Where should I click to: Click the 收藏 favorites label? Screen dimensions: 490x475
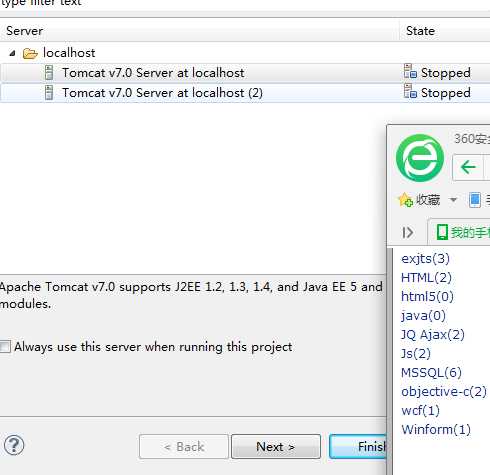coord(428,200)
